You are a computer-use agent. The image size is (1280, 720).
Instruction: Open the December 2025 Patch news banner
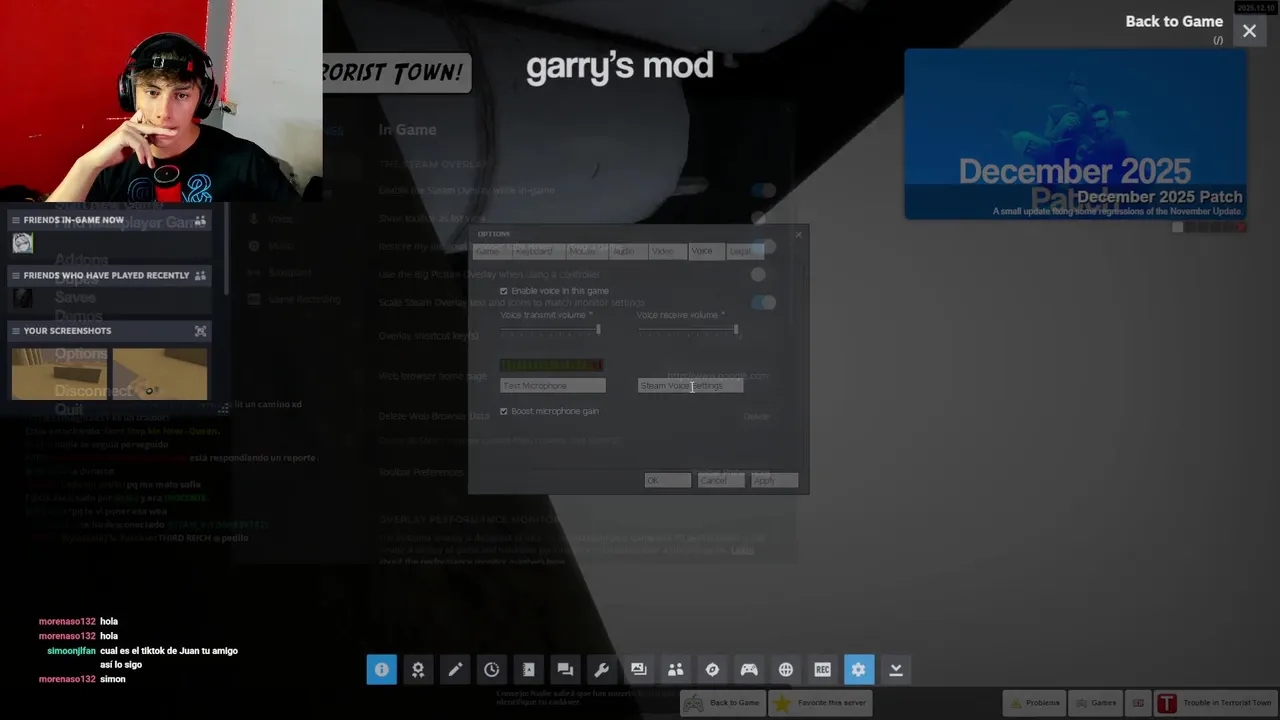(1076, 133)
